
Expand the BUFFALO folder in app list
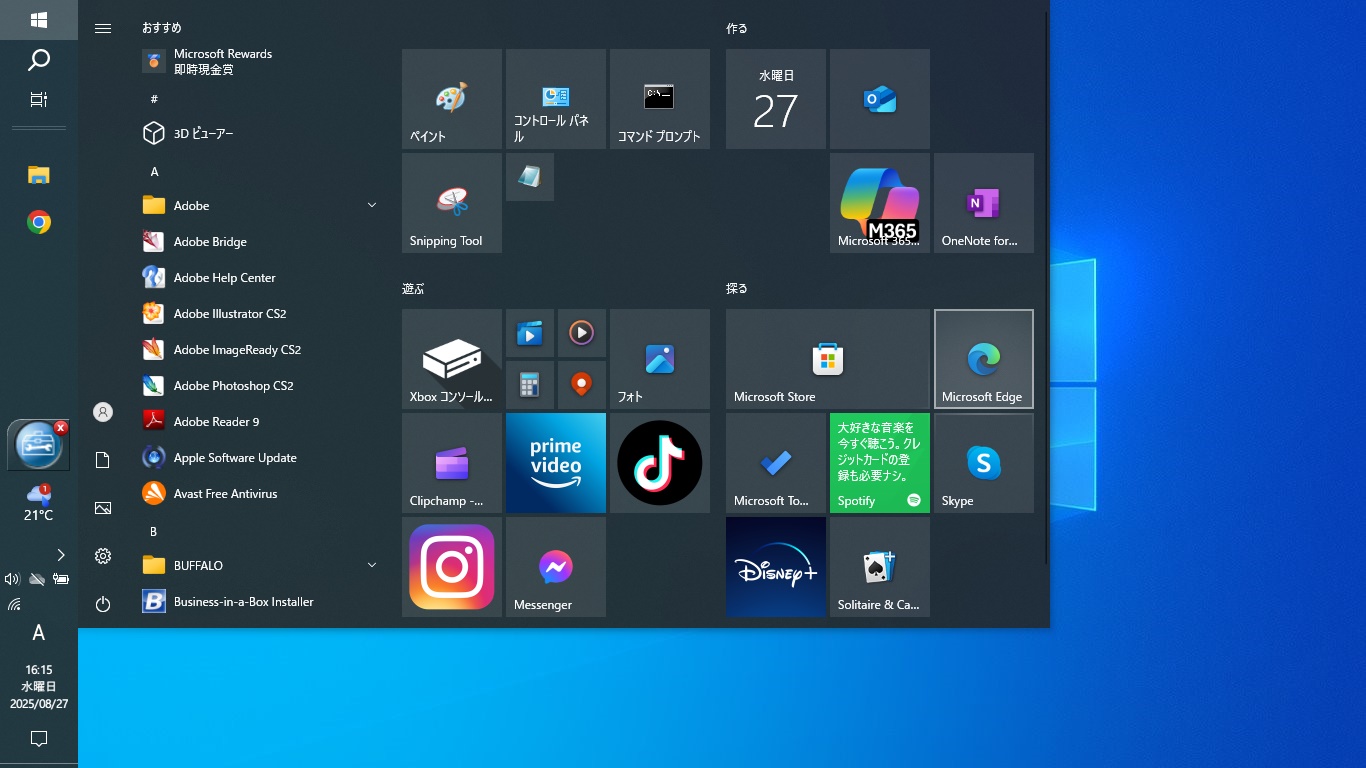click(260, 565)
